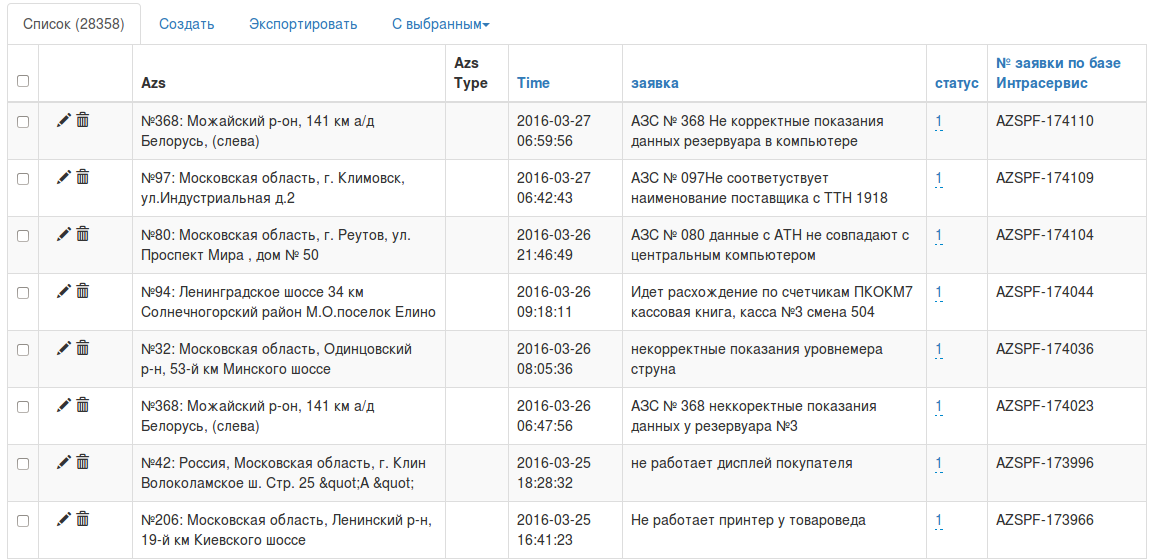Expand the 'С выбранным' dropdown
1158x559 pixels.
(440, 24)
